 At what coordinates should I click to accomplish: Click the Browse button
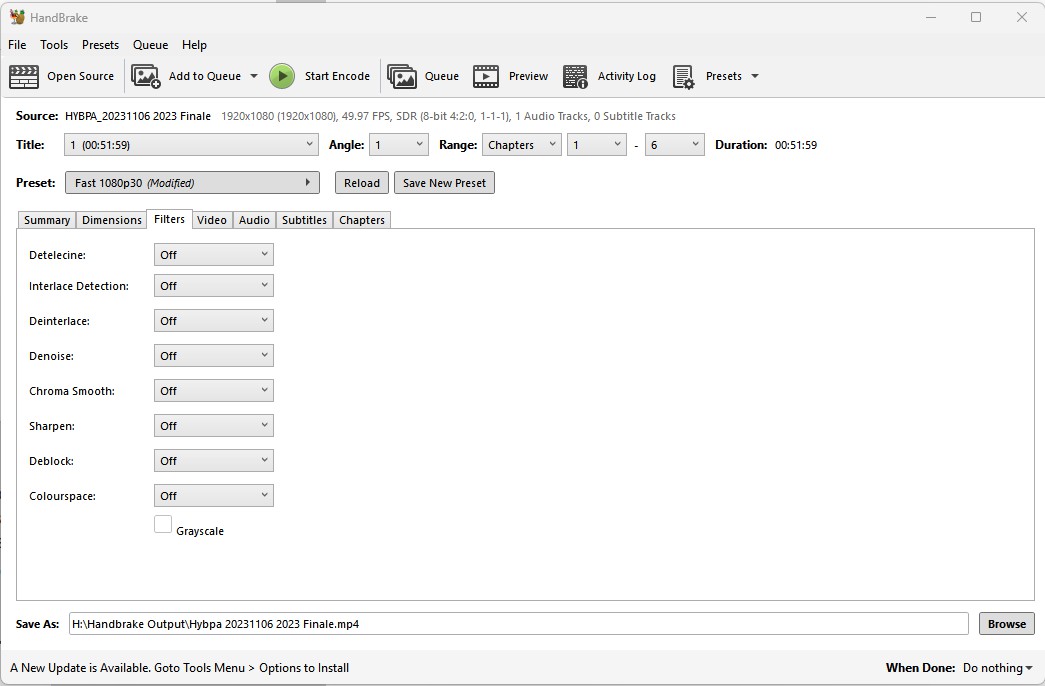[x=1007, y=624]
